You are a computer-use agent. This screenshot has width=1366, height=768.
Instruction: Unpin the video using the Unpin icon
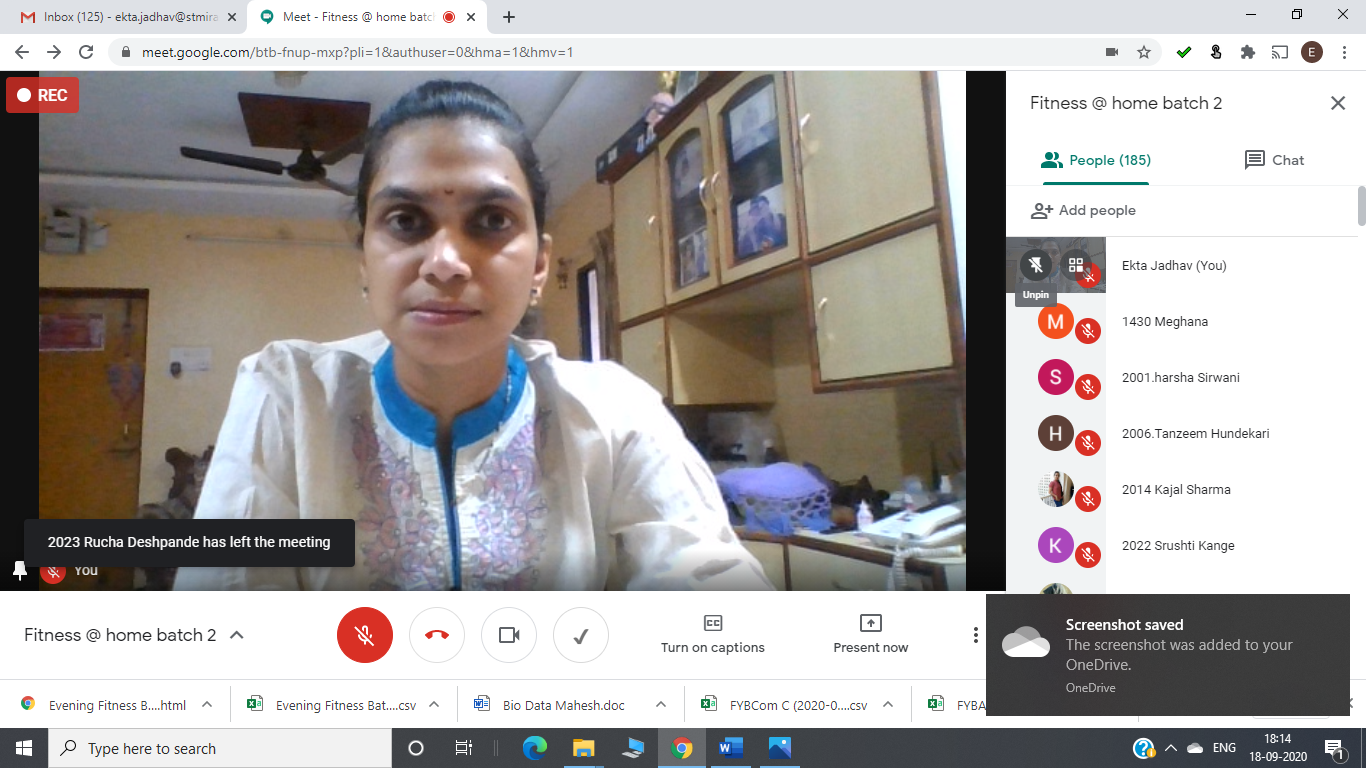point(1035,265)
